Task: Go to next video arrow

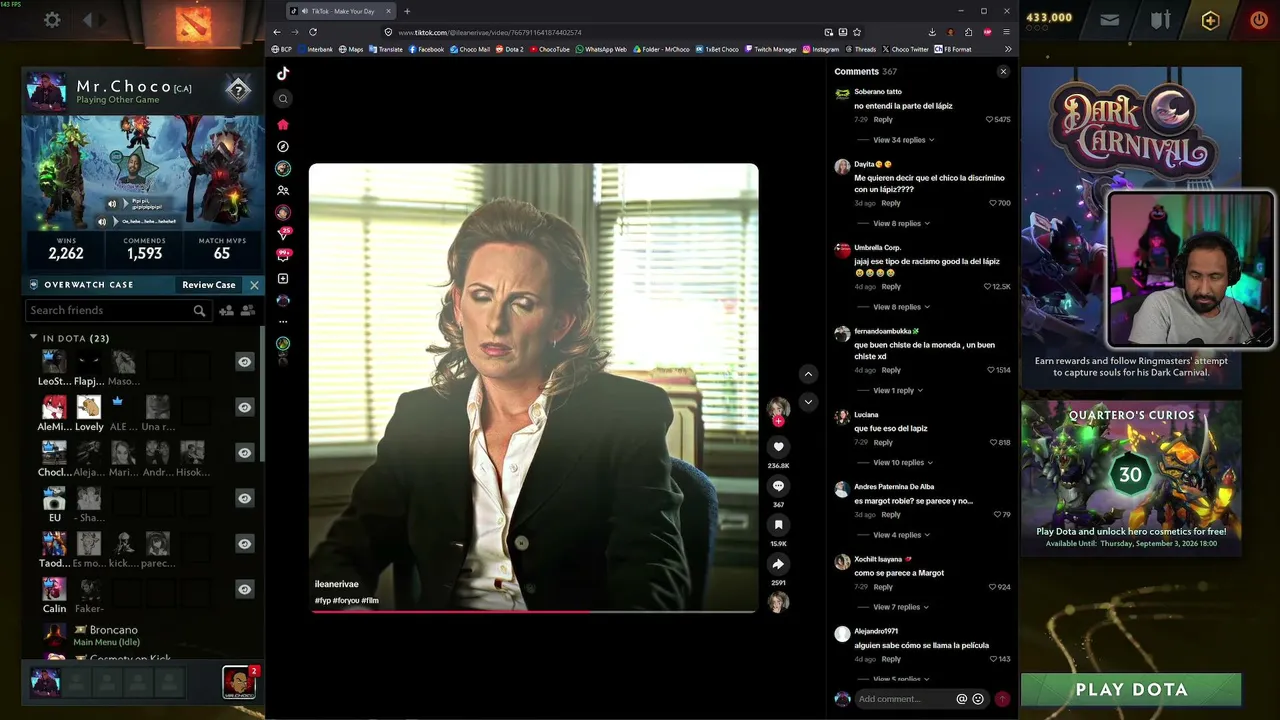Action: coord(808,402)
